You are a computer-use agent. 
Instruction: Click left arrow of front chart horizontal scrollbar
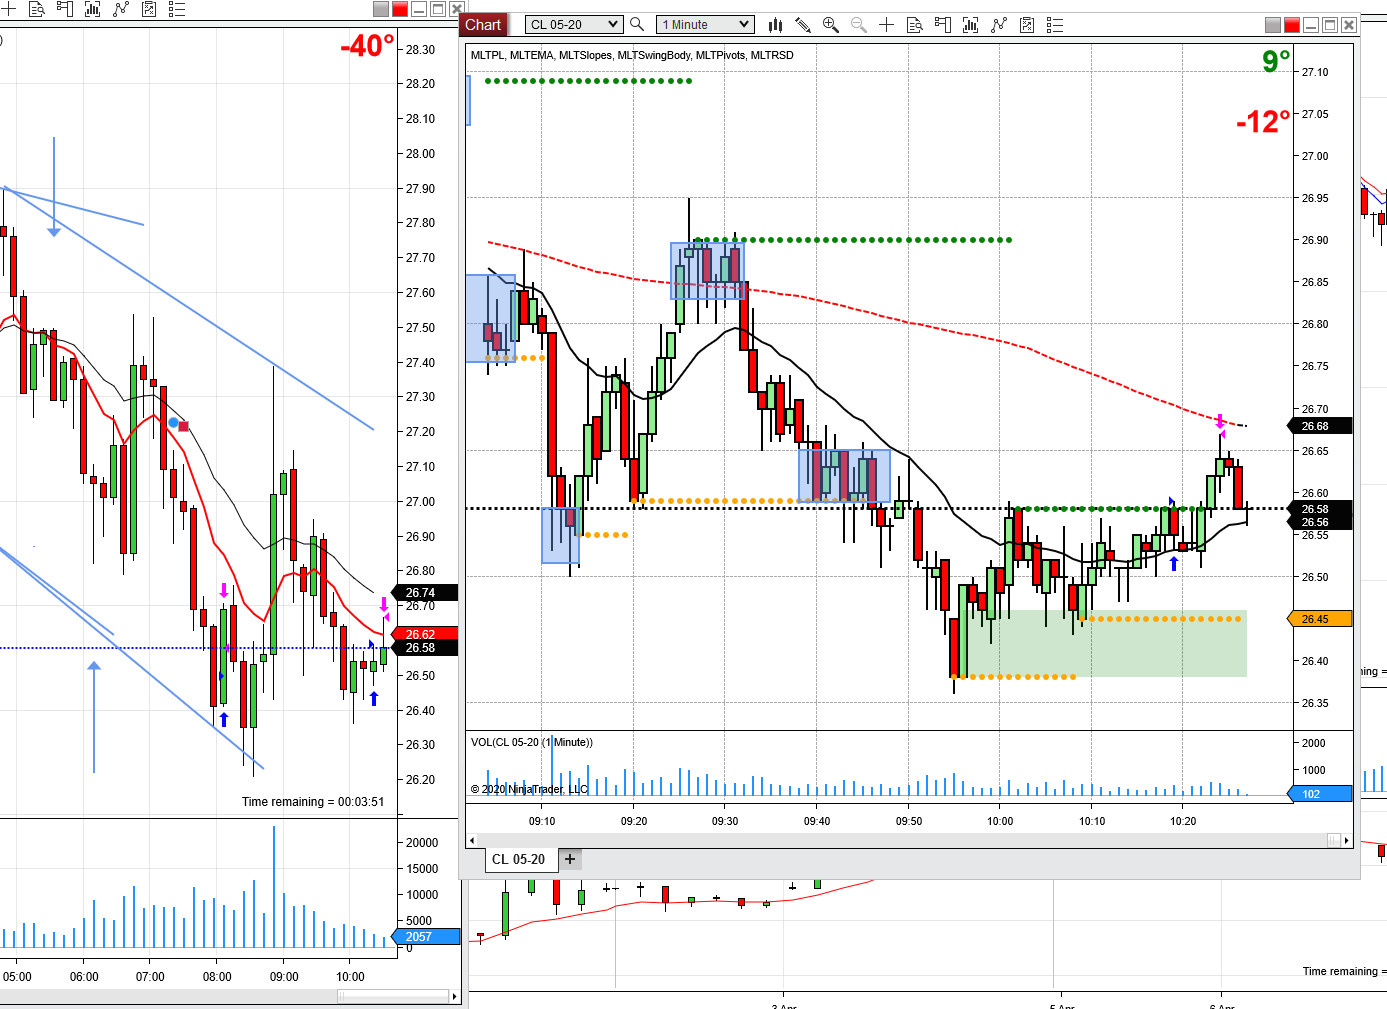pos(472,840)
